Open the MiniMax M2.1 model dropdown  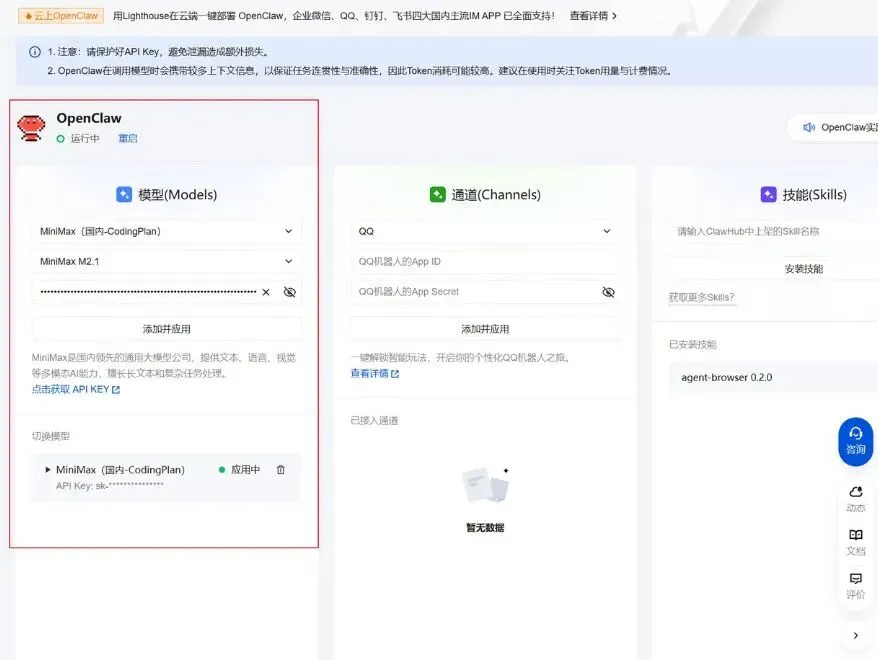click(x=166, y=261)
